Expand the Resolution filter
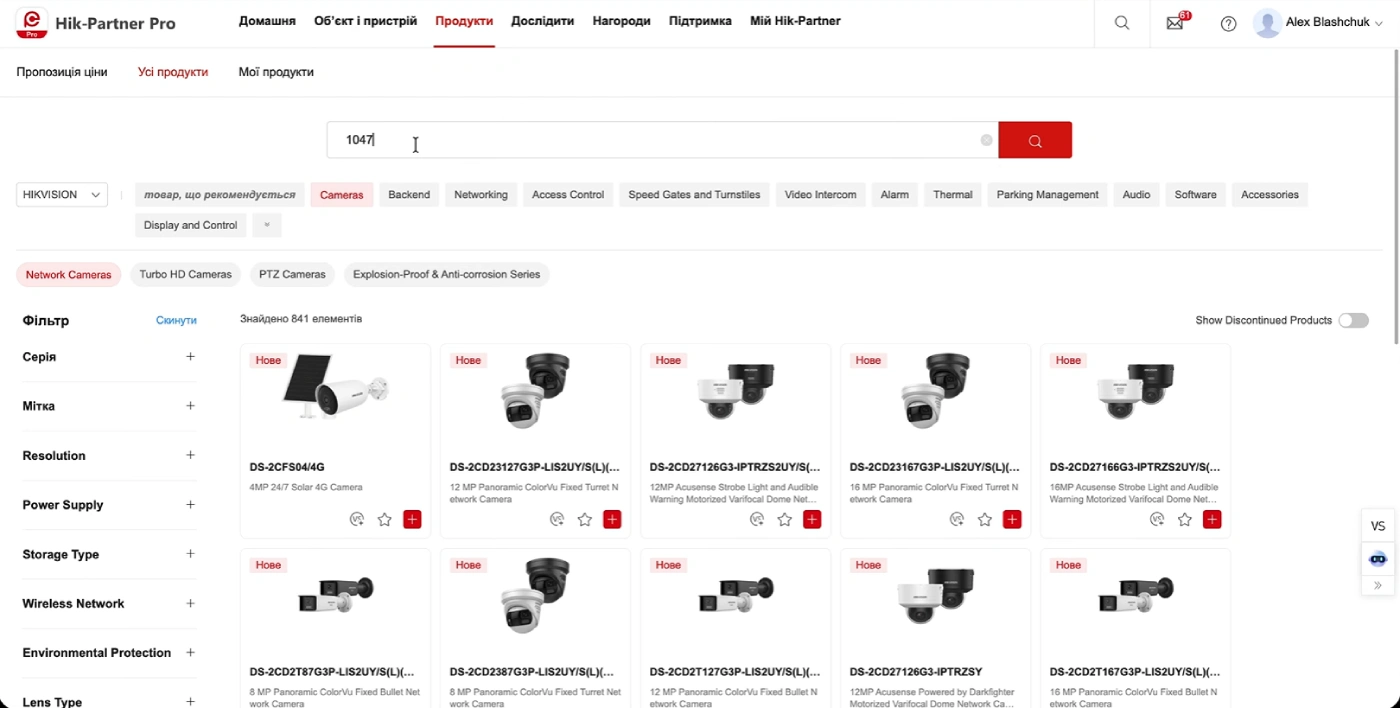Screen dimensions: 1400x708 point(190,455)
